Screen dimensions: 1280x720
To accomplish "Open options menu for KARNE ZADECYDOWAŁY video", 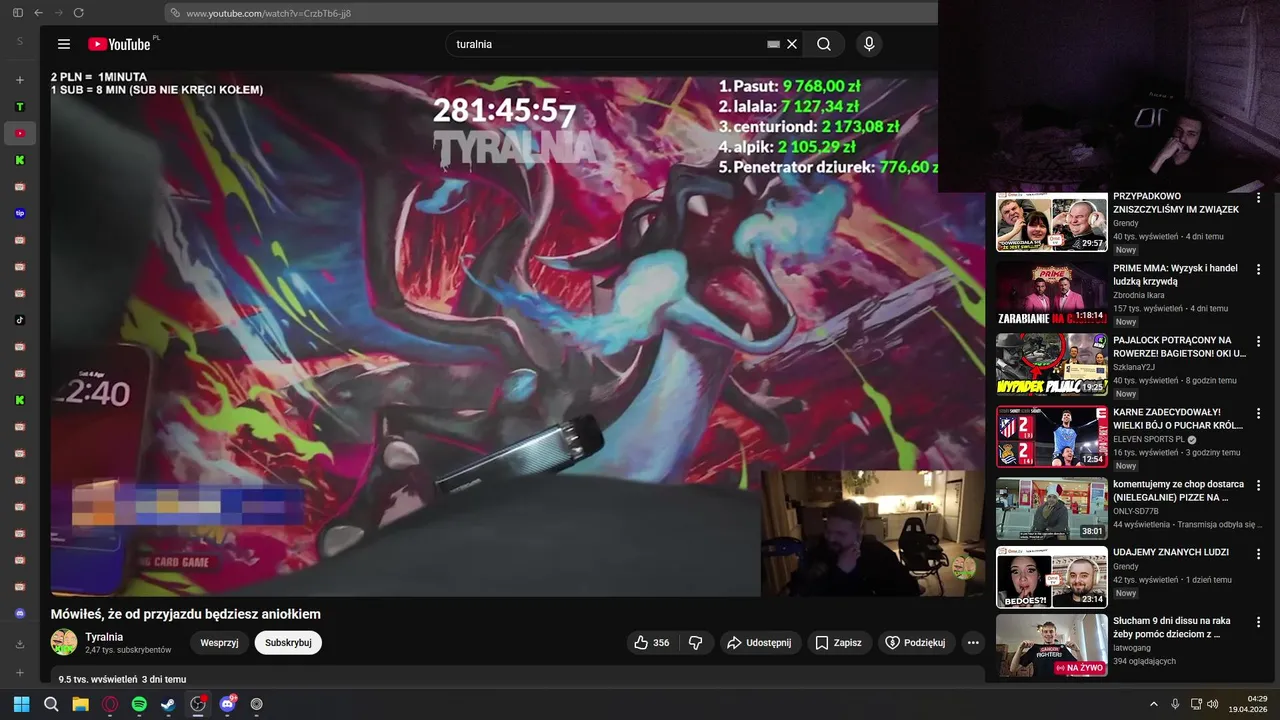I will (1258, 413).
